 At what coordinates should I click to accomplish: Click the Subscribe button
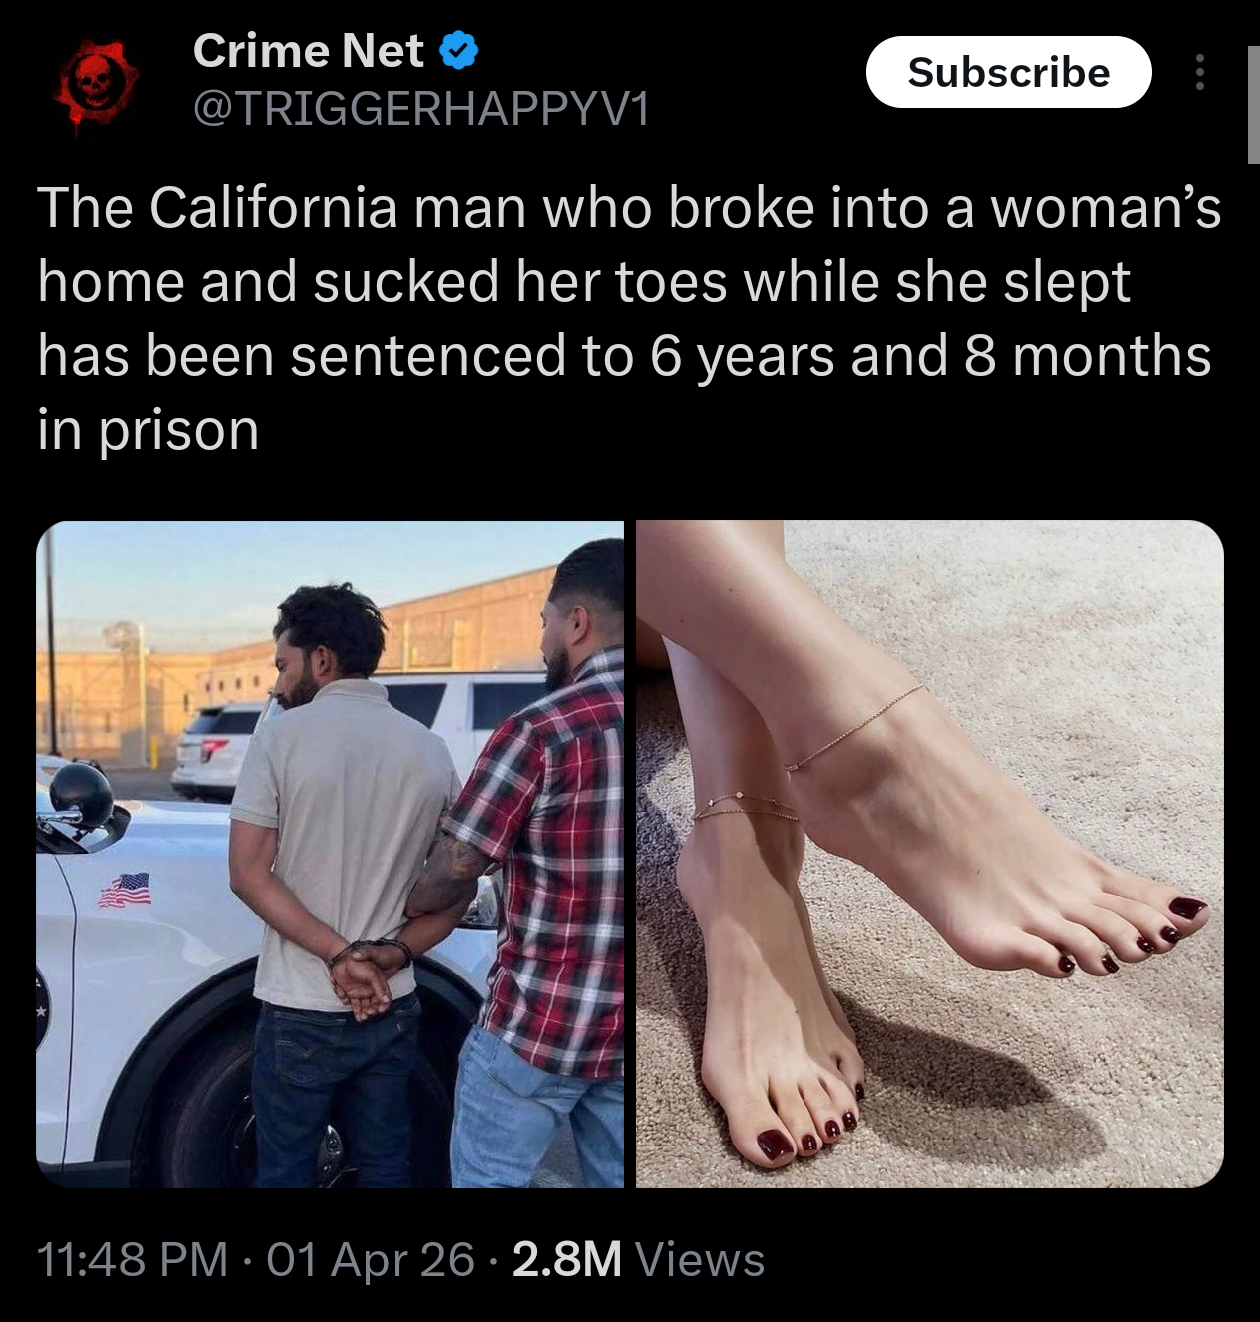1008,72
